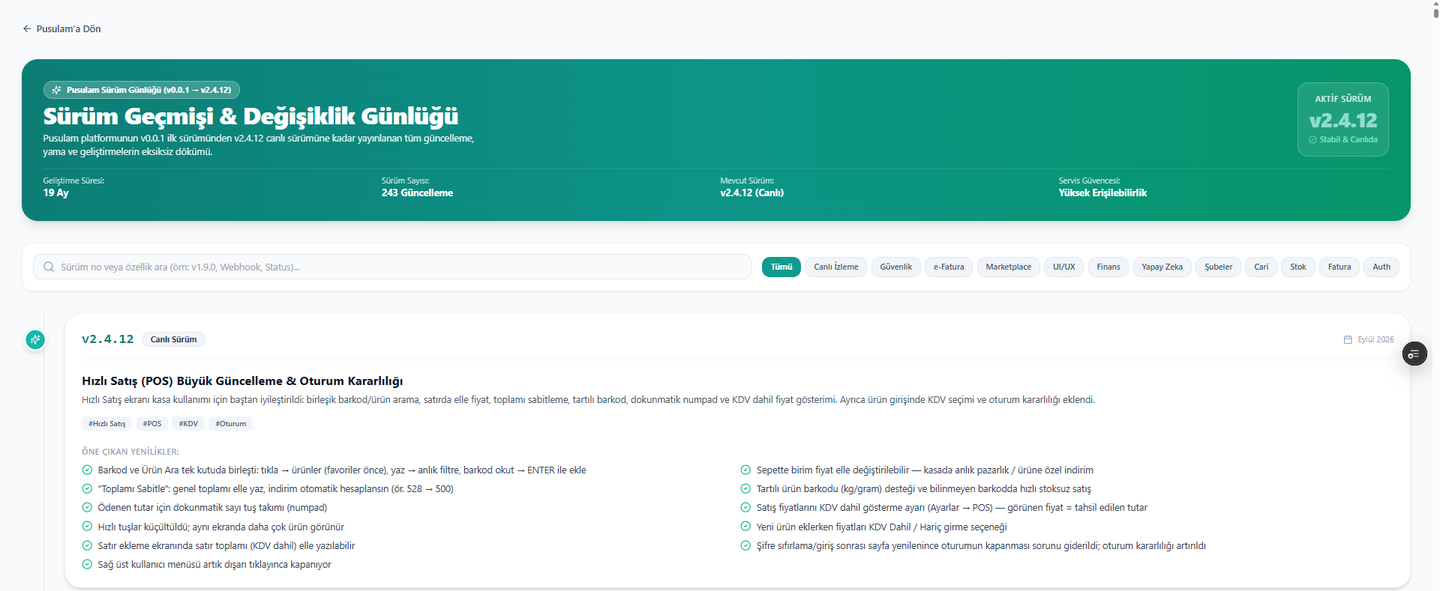This screenshot has width=1440, height=591.
Task: Click the #KDV tag
Action: click(x=189, y=424)
